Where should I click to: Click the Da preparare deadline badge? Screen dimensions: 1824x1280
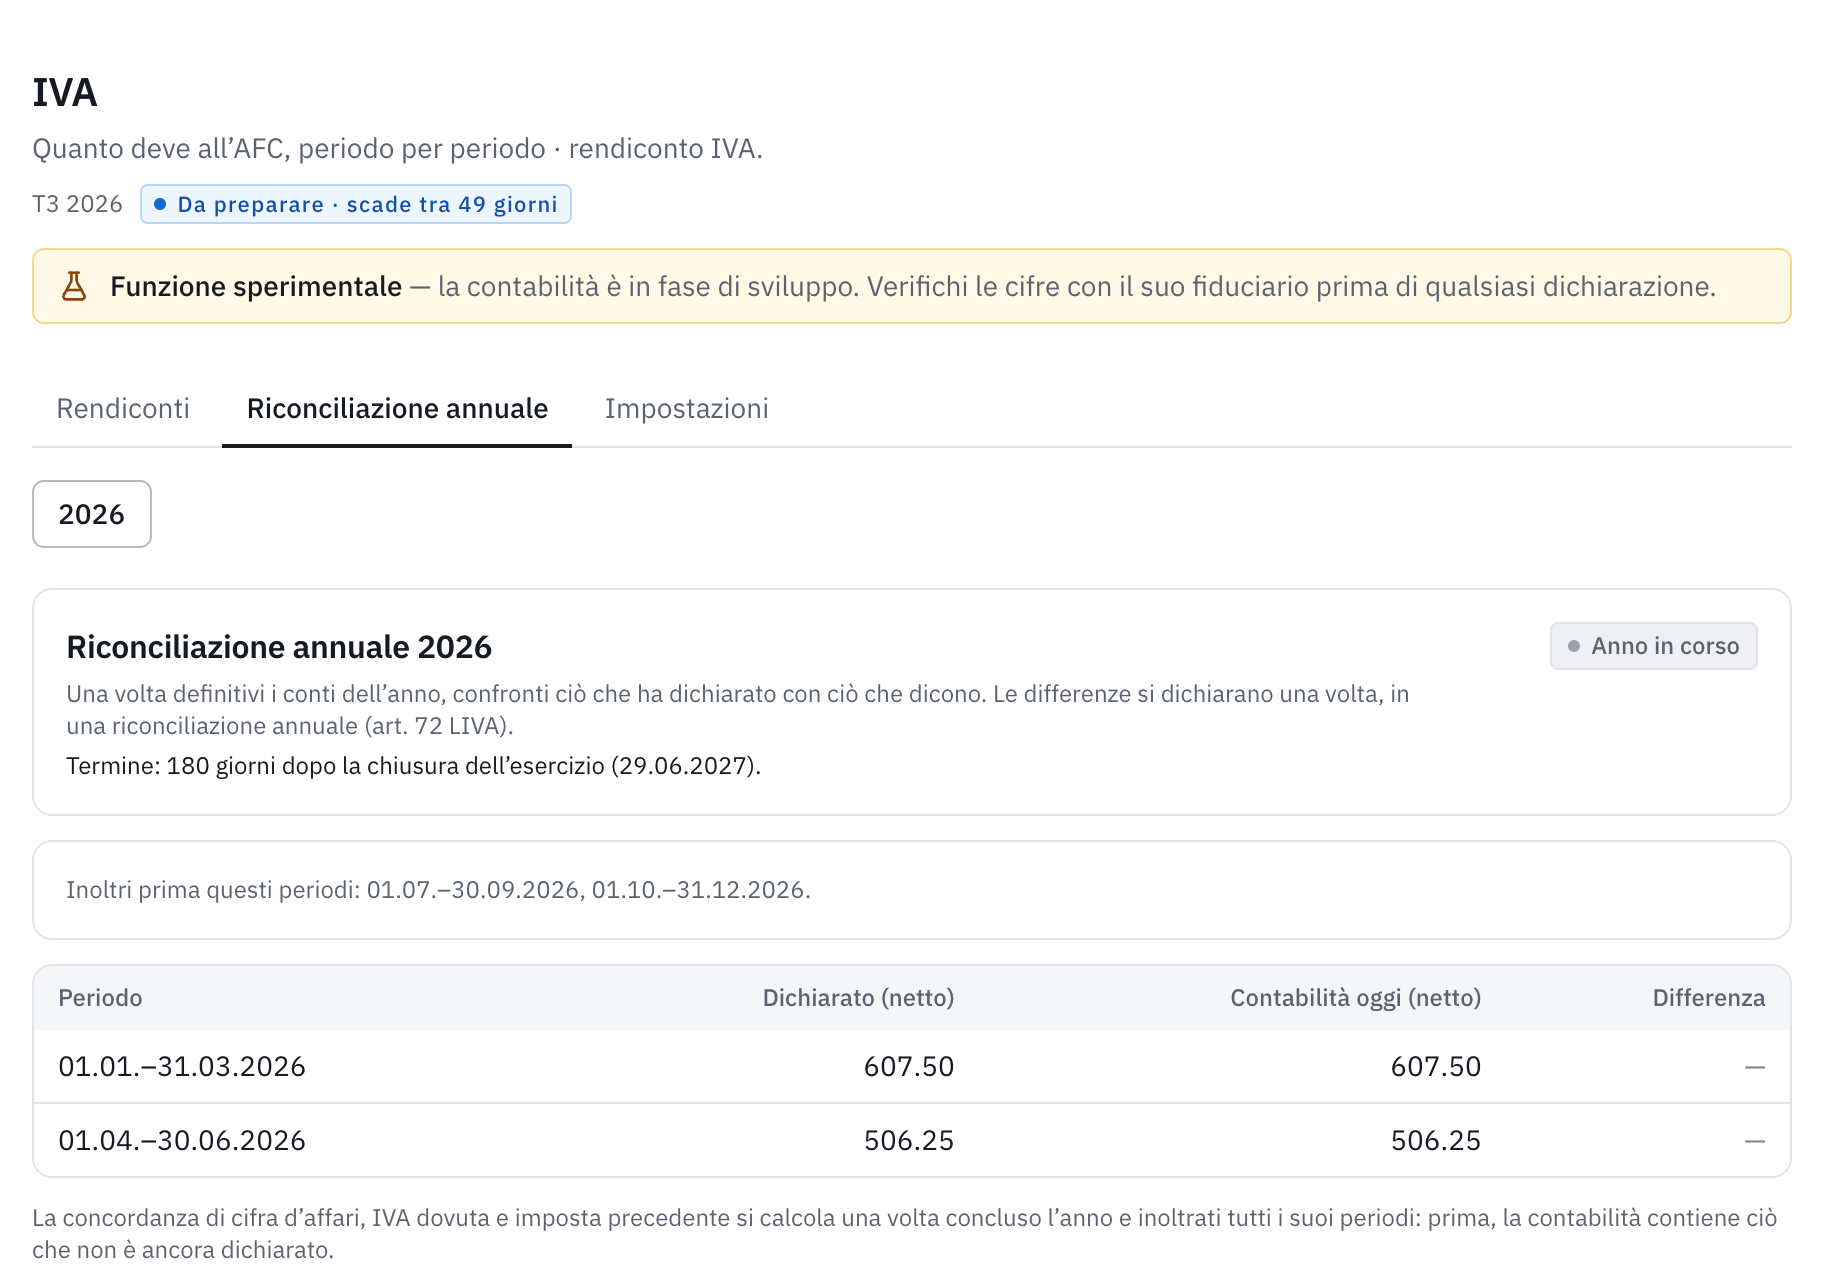click(356, 204)
